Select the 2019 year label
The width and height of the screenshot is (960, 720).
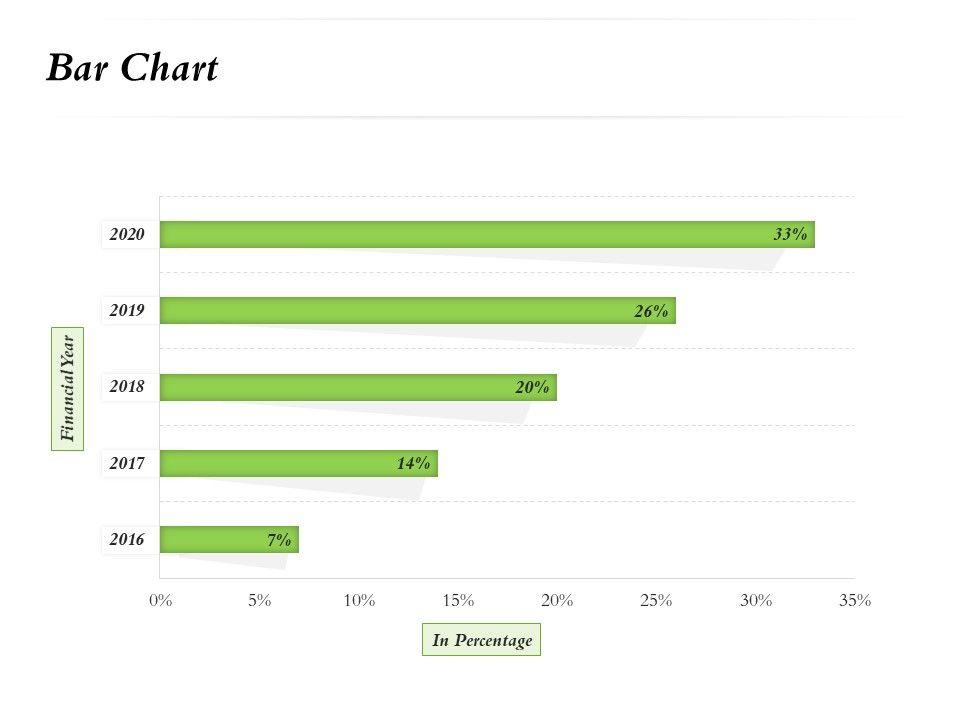(x=128, y=311)
